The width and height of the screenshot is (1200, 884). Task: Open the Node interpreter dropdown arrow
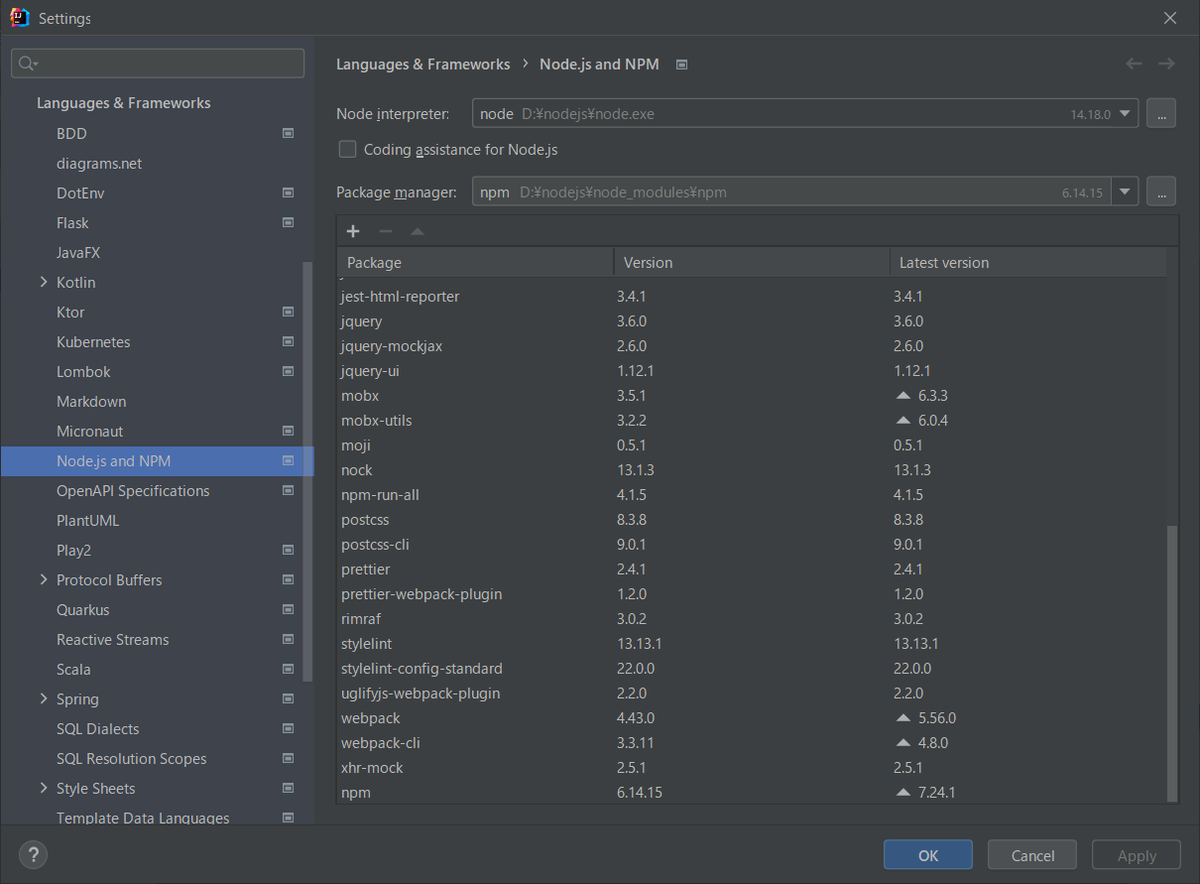1126,114
